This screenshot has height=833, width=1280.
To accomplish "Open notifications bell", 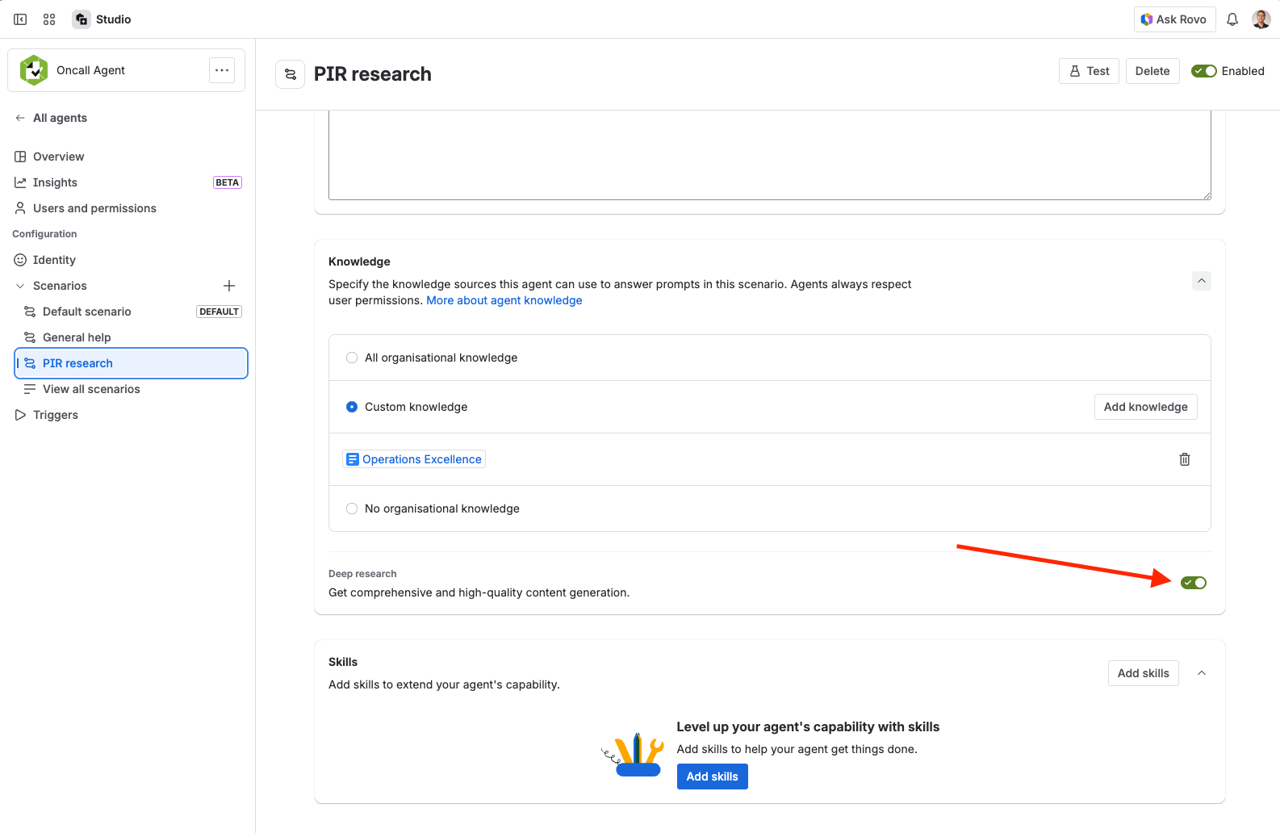I will pos(1231,18).
